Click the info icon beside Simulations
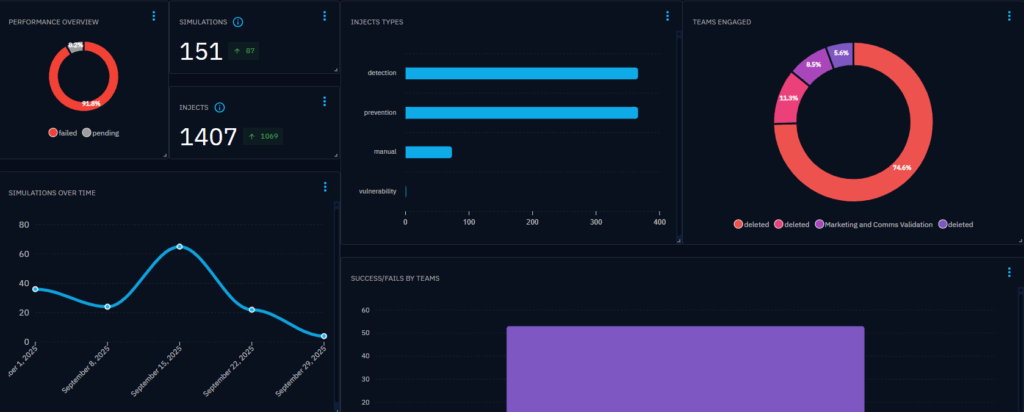 point(237,21)
